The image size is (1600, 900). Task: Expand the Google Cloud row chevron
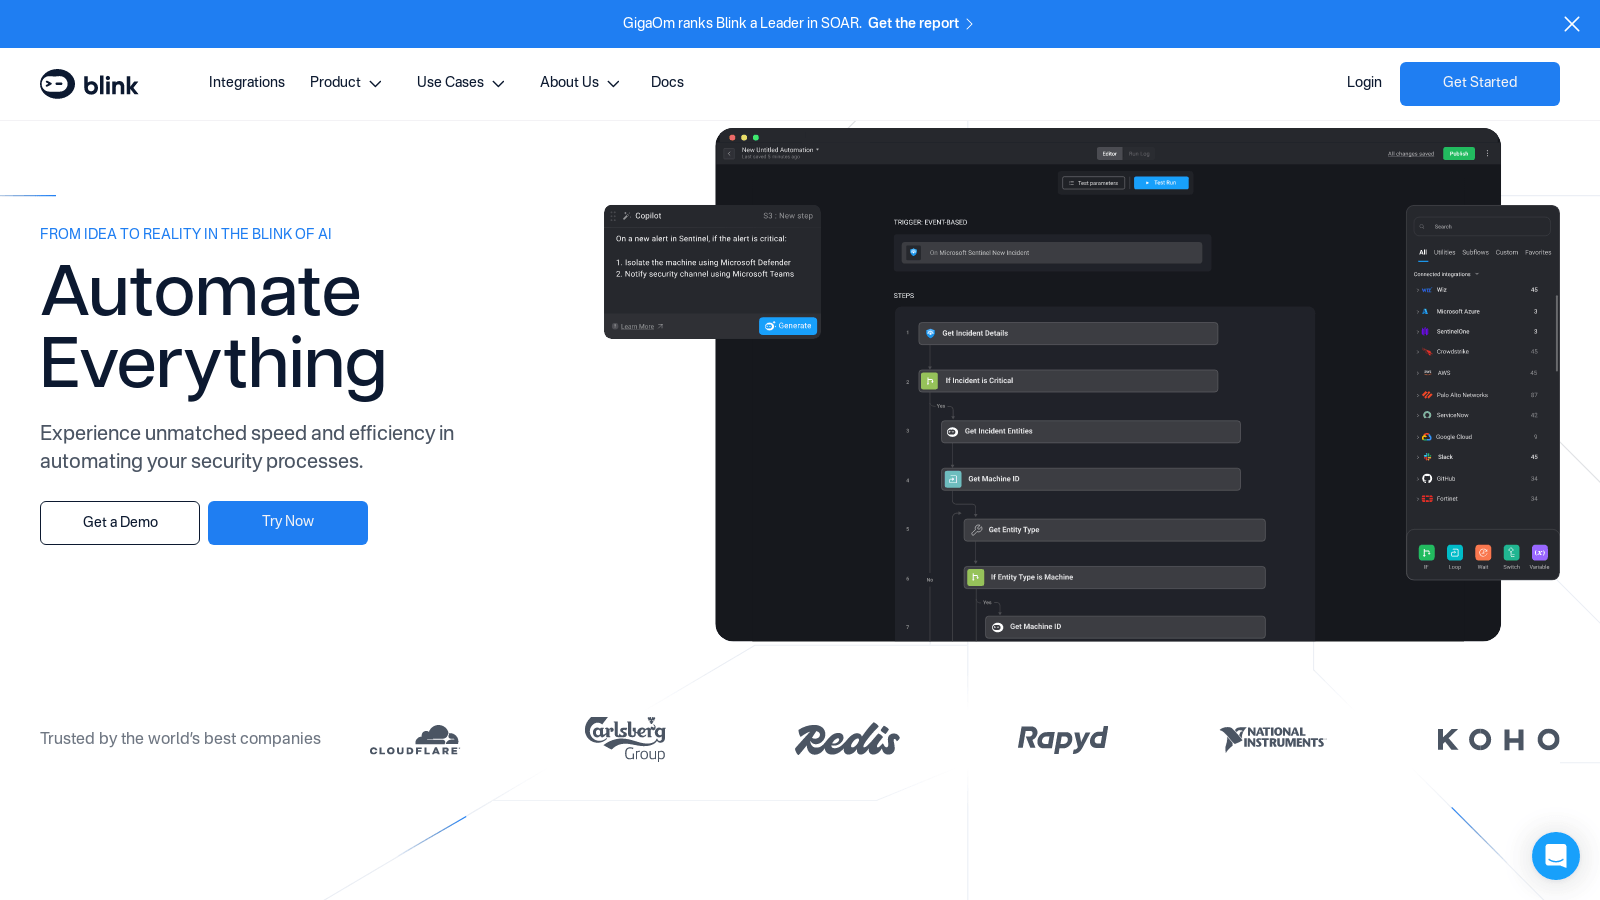[1418, 437]
